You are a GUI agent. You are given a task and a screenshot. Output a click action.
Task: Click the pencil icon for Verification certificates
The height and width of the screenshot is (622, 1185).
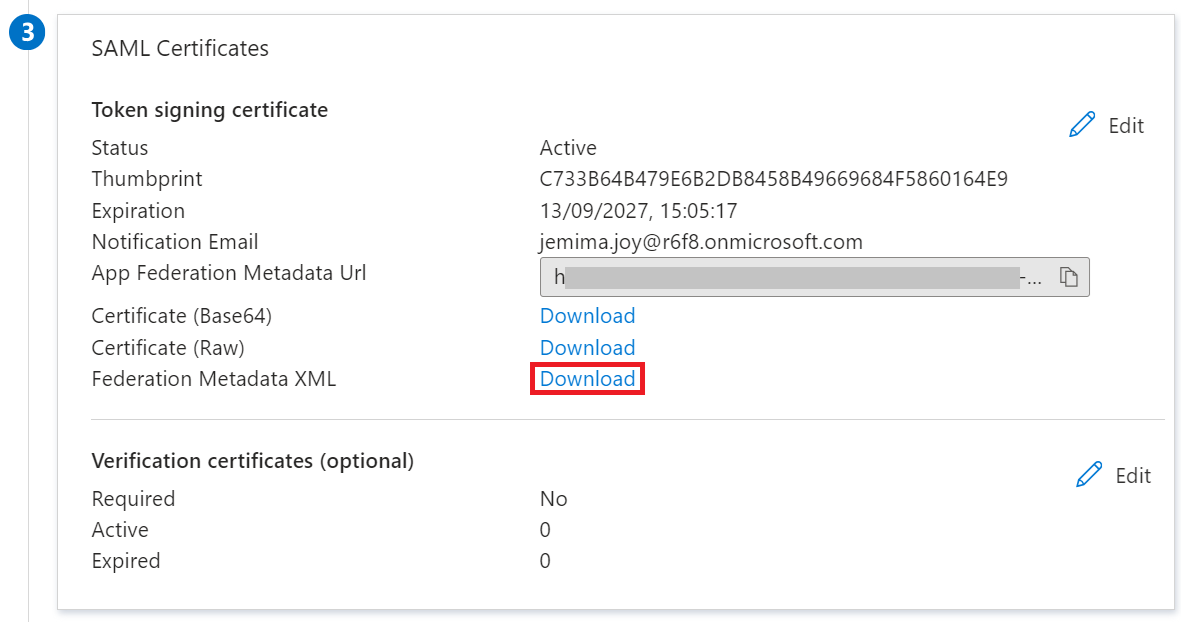coord(1089,475)
